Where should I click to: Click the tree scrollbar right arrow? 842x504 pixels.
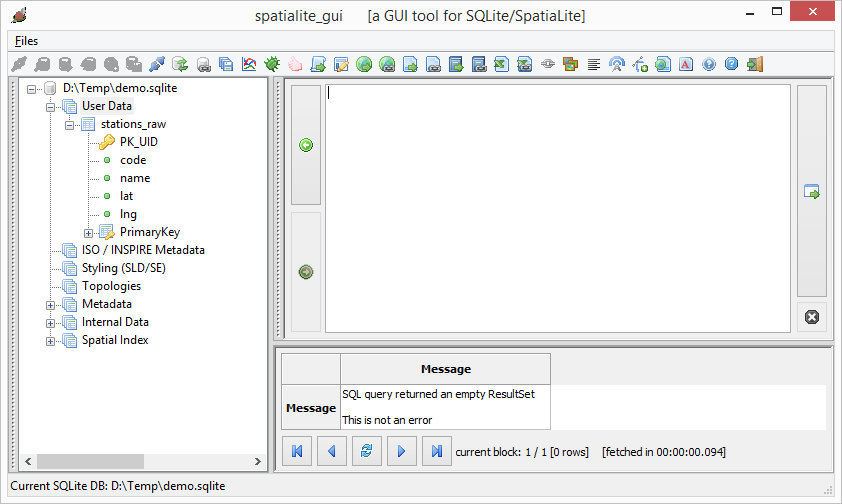pos(258,462)
